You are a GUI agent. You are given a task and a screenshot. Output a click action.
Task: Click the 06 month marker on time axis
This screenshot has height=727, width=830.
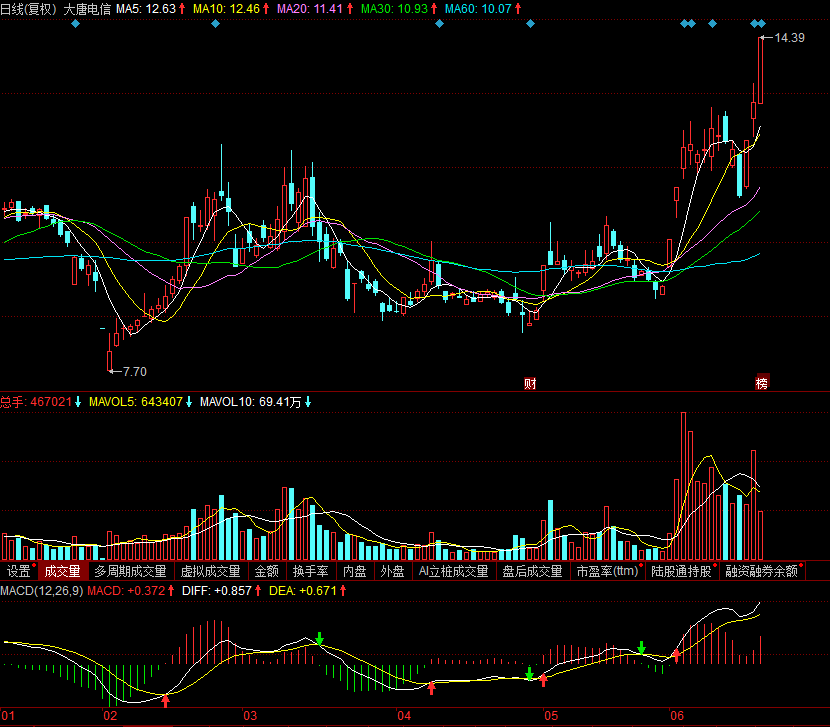click(x=677, y=717)
